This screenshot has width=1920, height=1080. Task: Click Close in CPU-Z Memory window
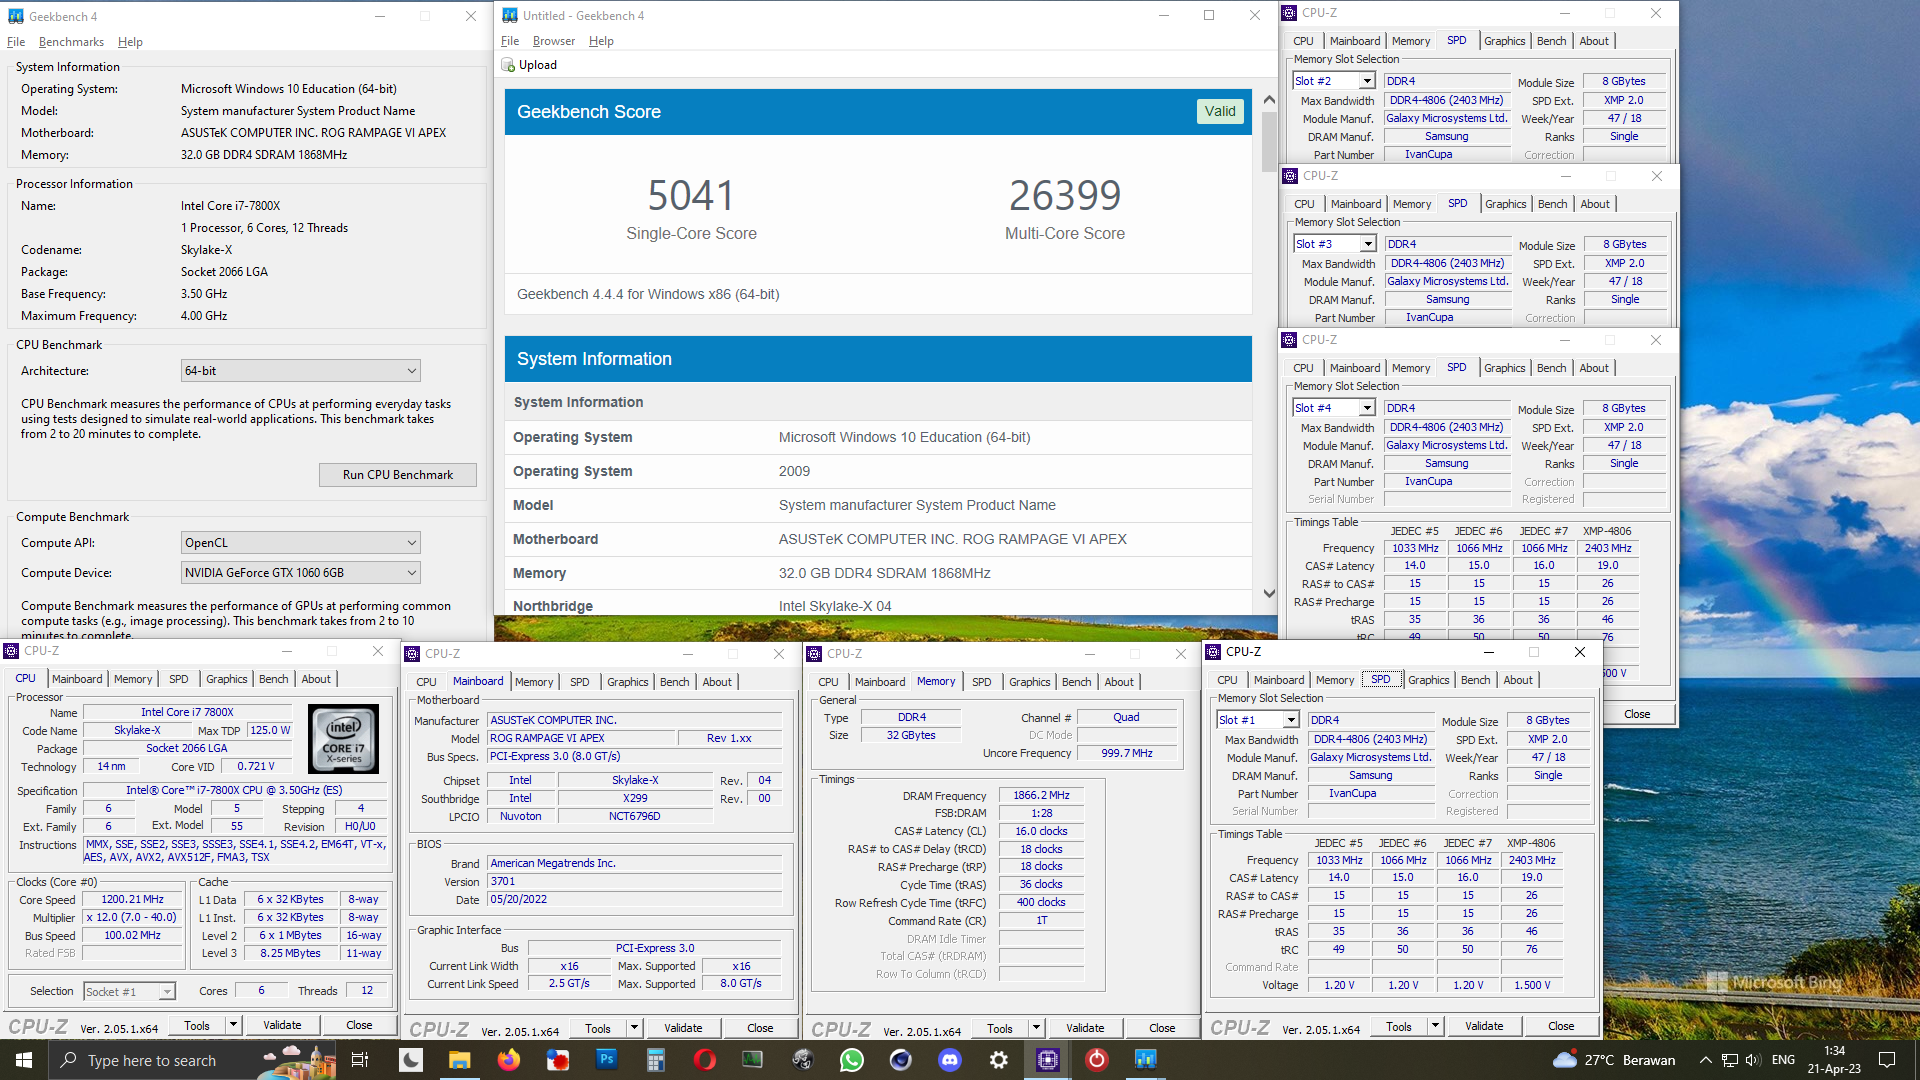point(1162,1028)
